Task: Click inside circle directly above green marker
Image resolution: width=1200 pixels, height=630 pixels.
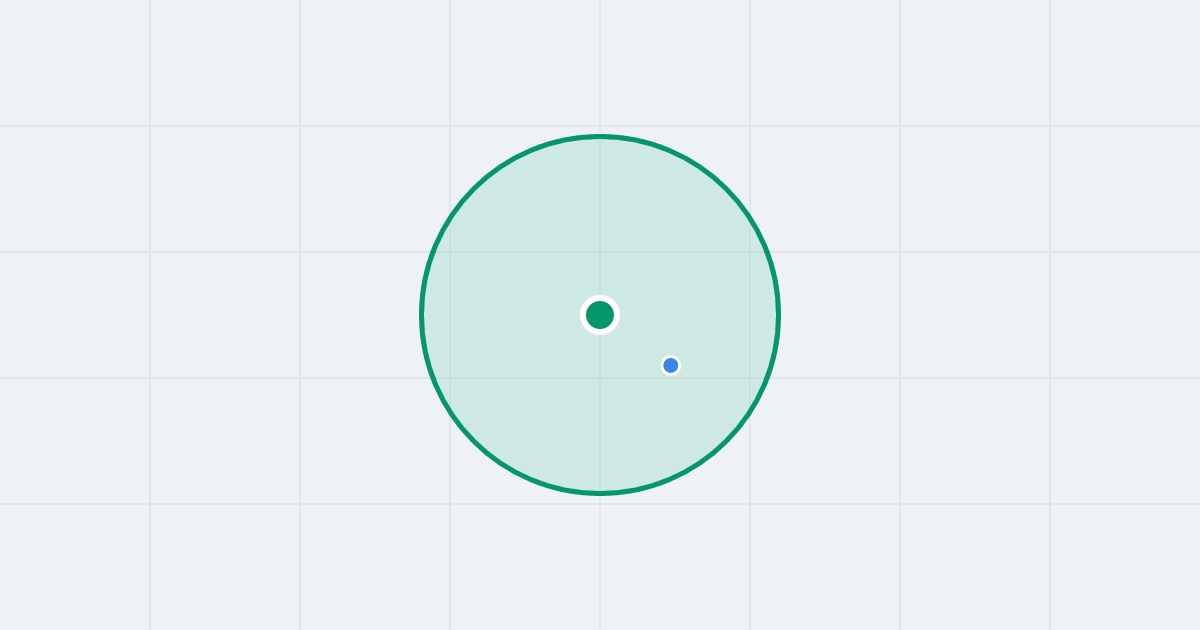Action: coord(600,220)
